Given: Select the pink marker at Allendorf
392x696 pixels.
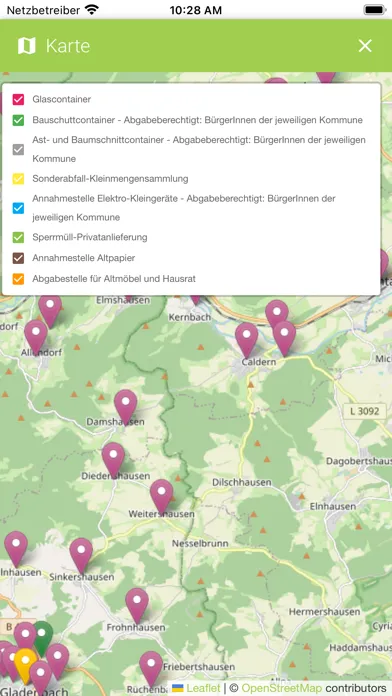Looking at the screenshot, I should click(x=36, y=337).
